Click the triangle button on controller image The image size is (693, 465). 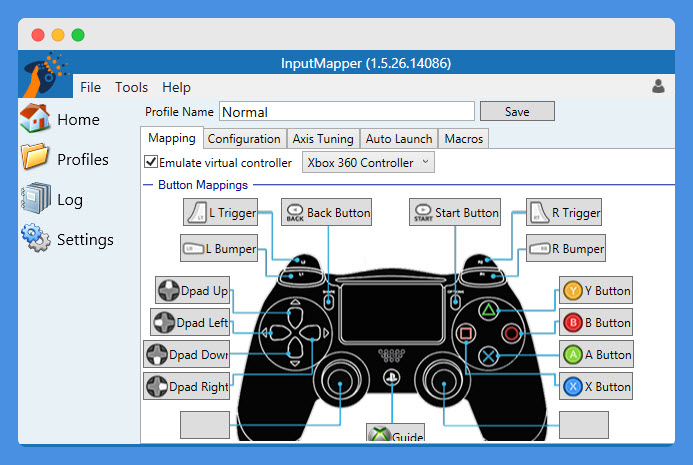[488, 310]
